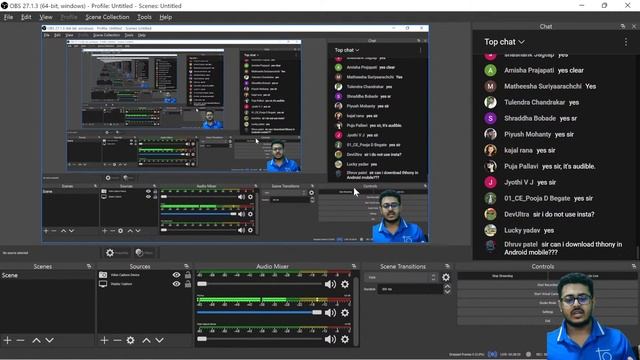Open the Fade transition dropdown
The height and width of the screenshot is (360, 640).
401,277
